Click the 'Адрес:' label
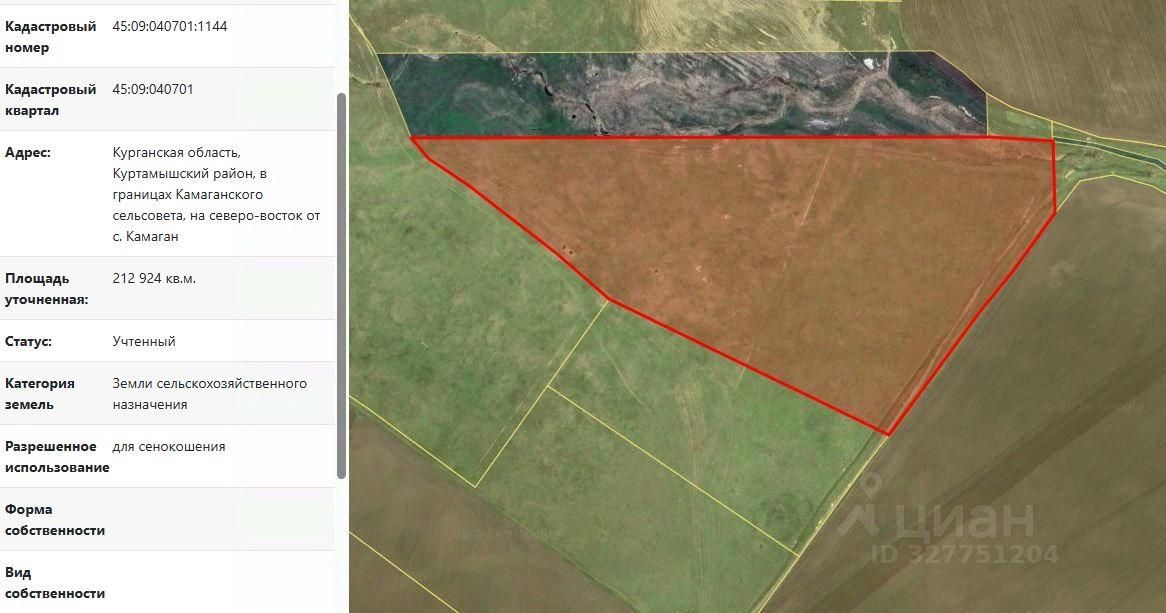Screen dimensions: 1166x613 coord(28,153)
